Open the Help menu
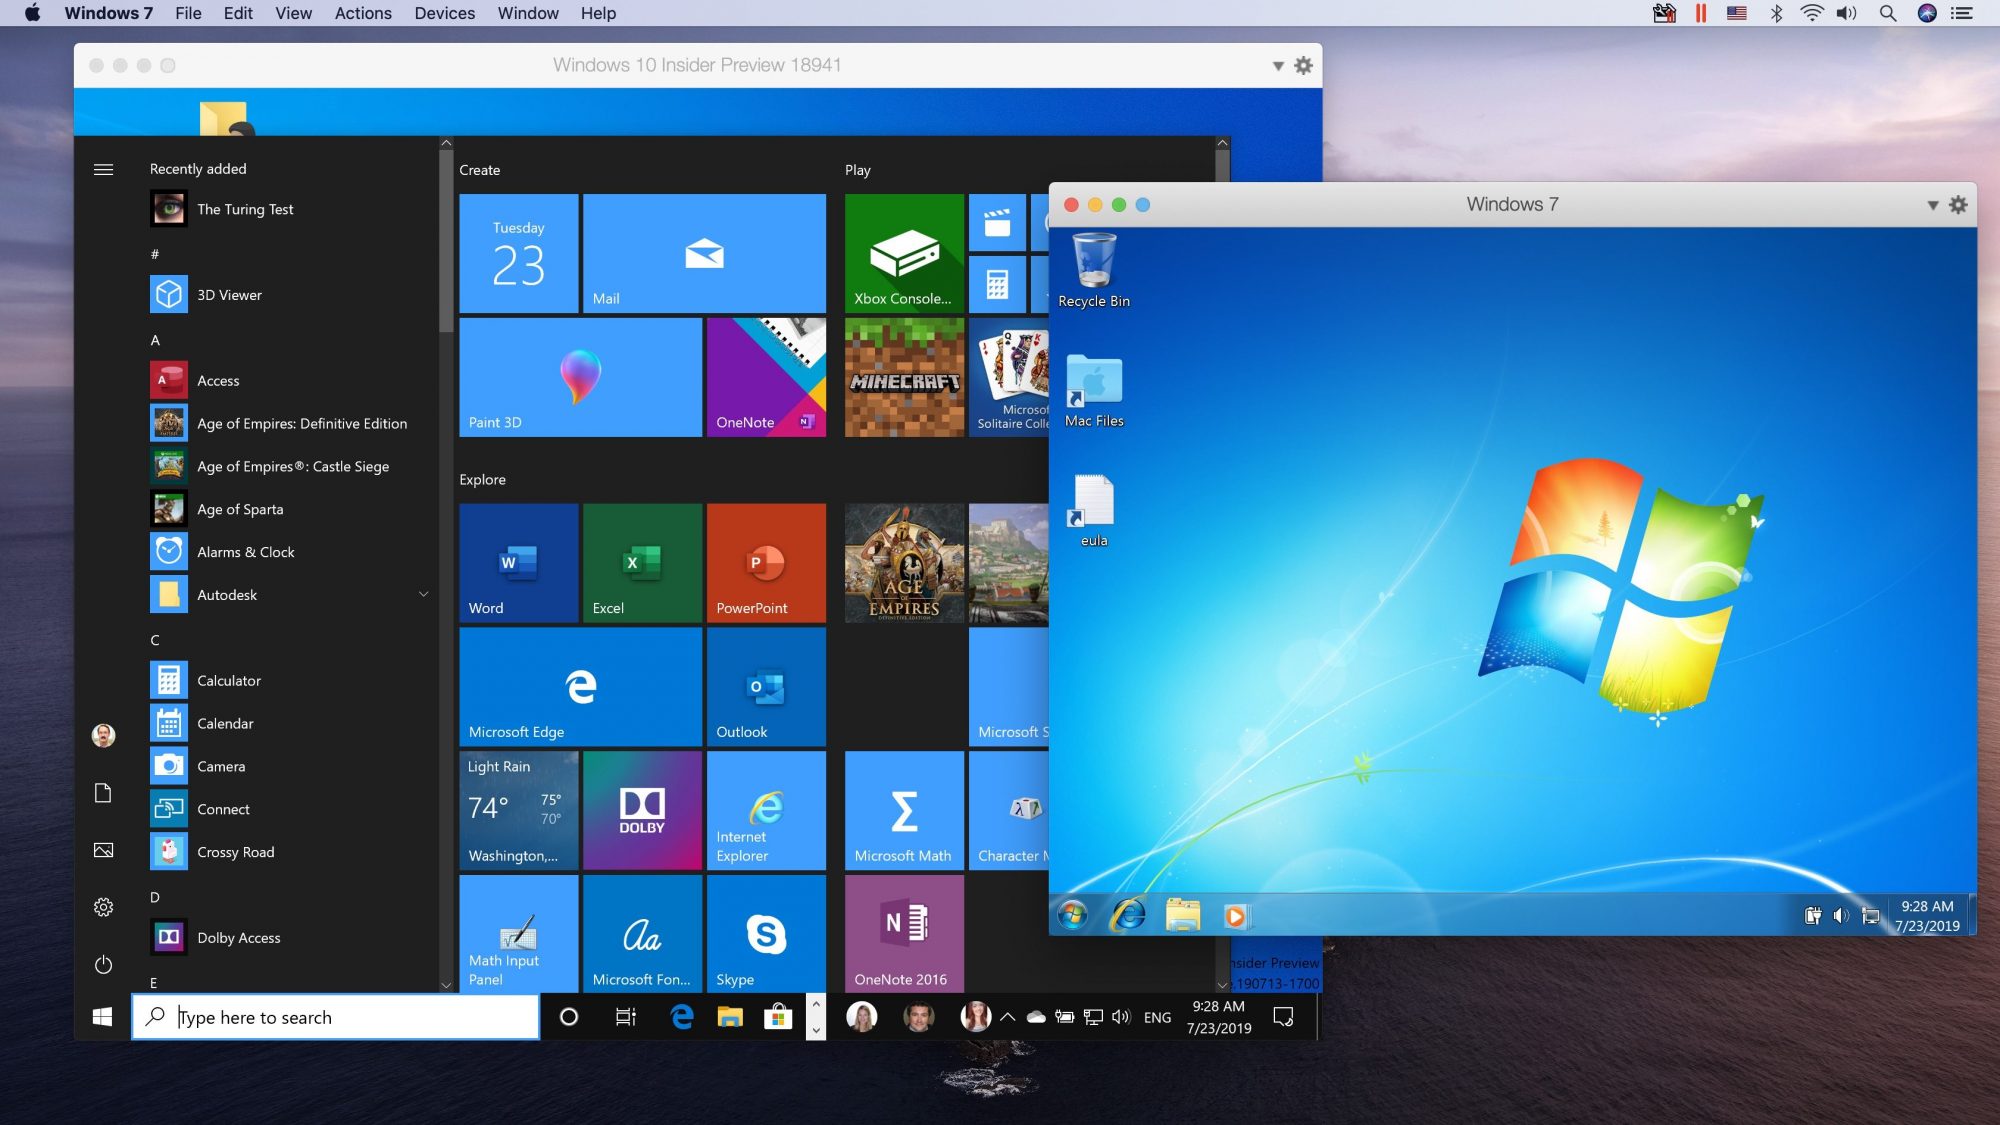Viewport: 2000px width, 1125px height. (x=598, y=13)
